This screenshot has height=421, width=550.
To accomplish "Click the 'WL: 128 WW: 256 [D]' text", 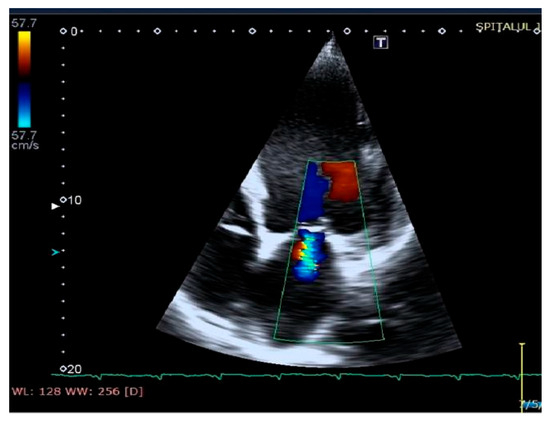I will pyautogui.click(x=78, y=392).
